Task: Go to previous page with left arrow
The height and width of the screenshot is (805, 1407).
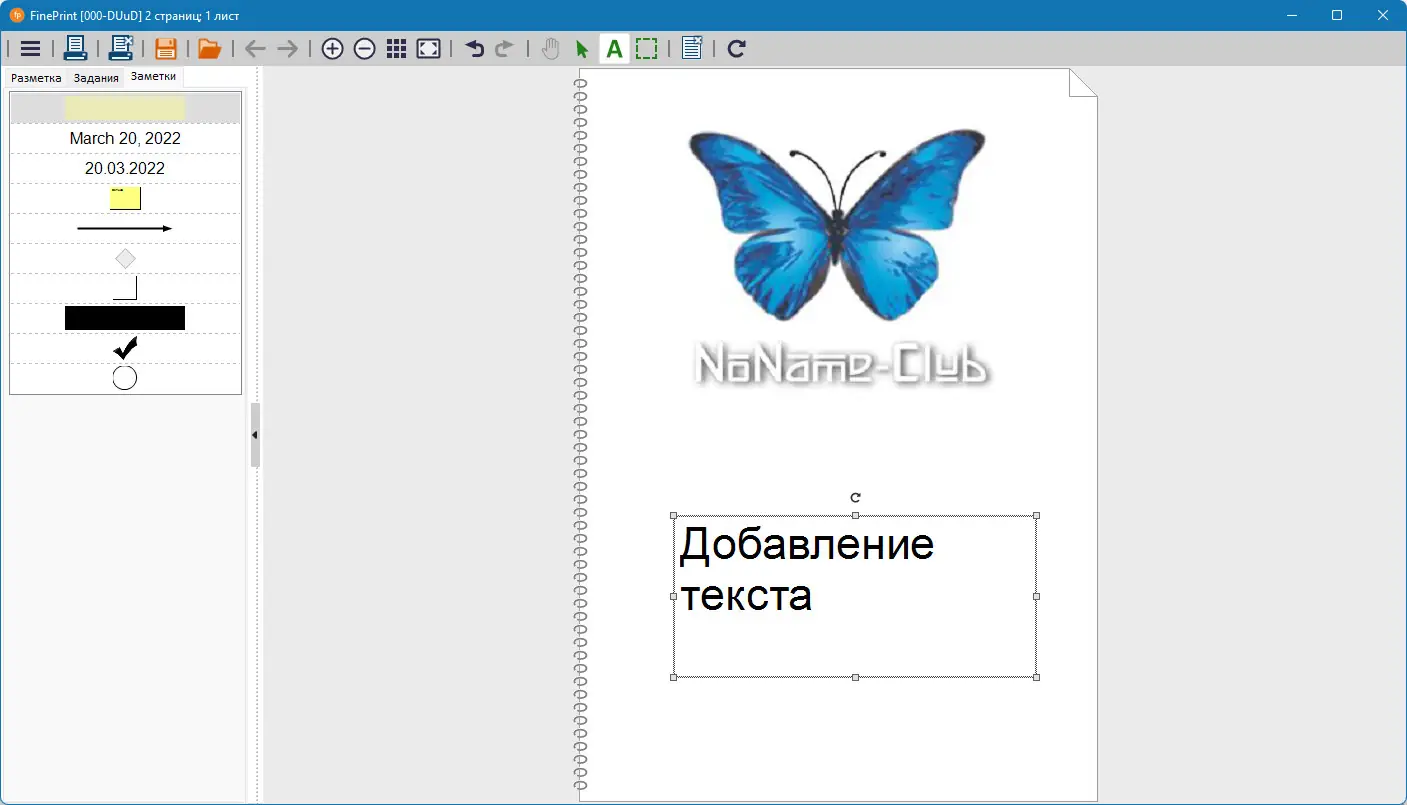Action: (256, 49)
